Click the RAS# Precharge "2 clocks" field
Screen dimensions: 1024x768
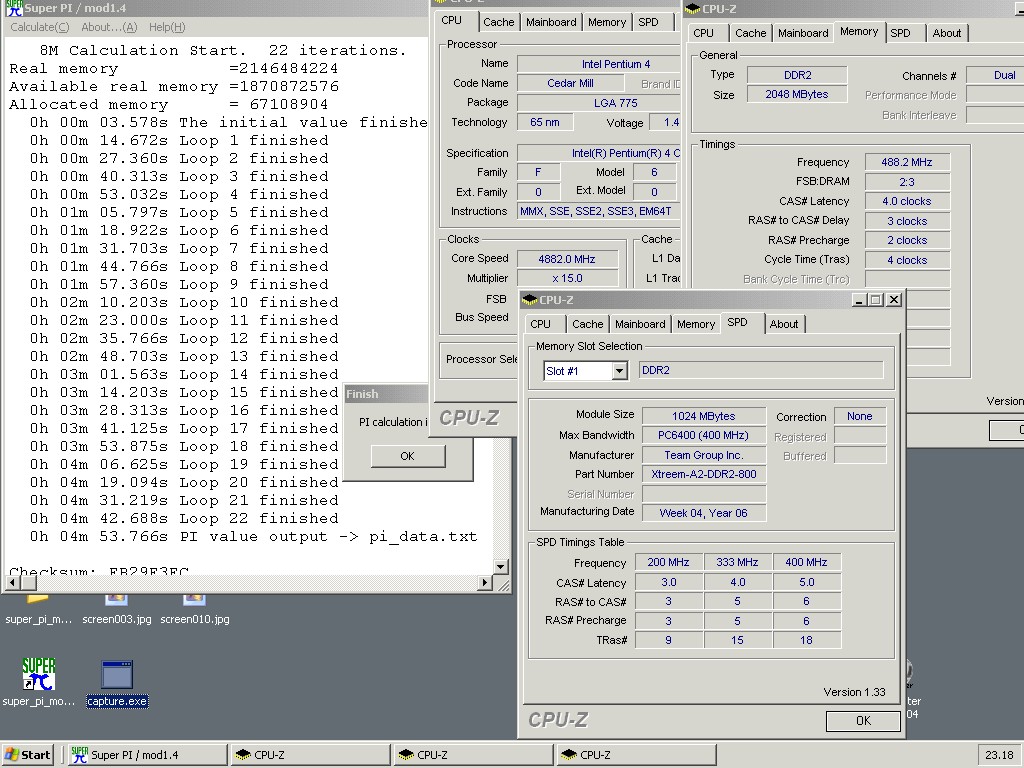coord(906,240)
